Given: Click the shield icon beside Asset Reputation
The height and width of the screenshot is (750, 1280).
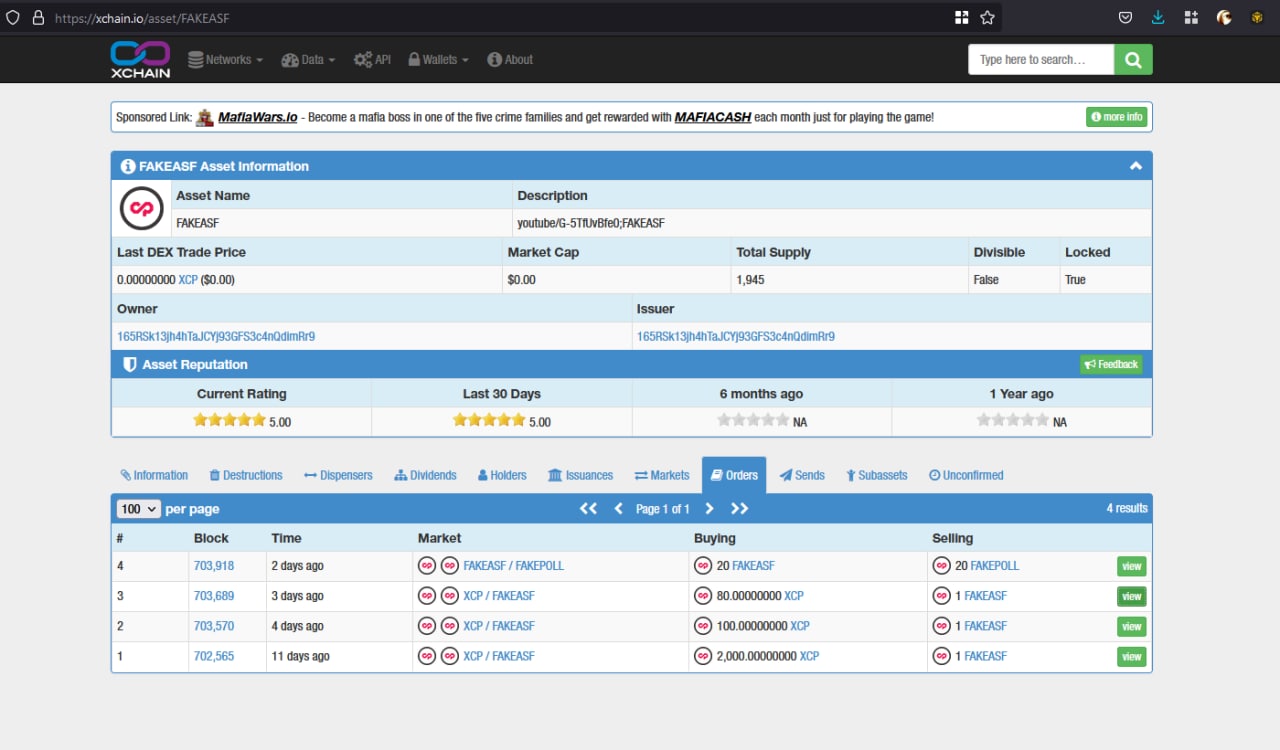Looking at the screenshot, I should 129,364.
